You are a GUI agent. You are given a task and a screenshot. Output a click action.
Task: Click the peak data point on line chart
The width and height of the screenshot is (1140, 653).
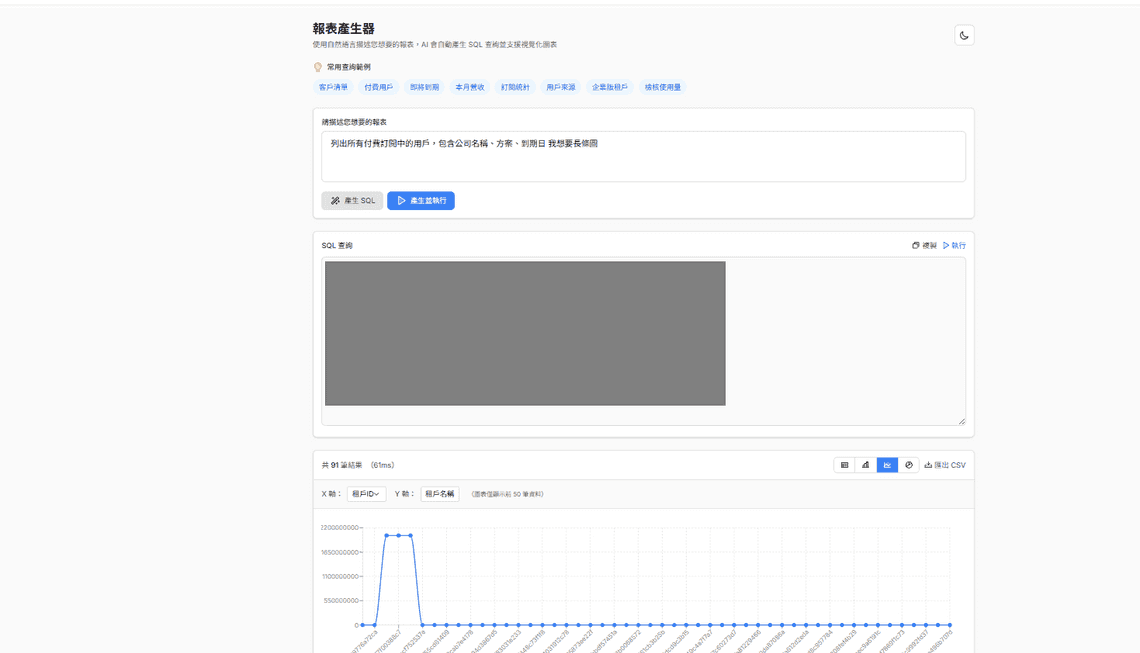(x=398, y=535)
